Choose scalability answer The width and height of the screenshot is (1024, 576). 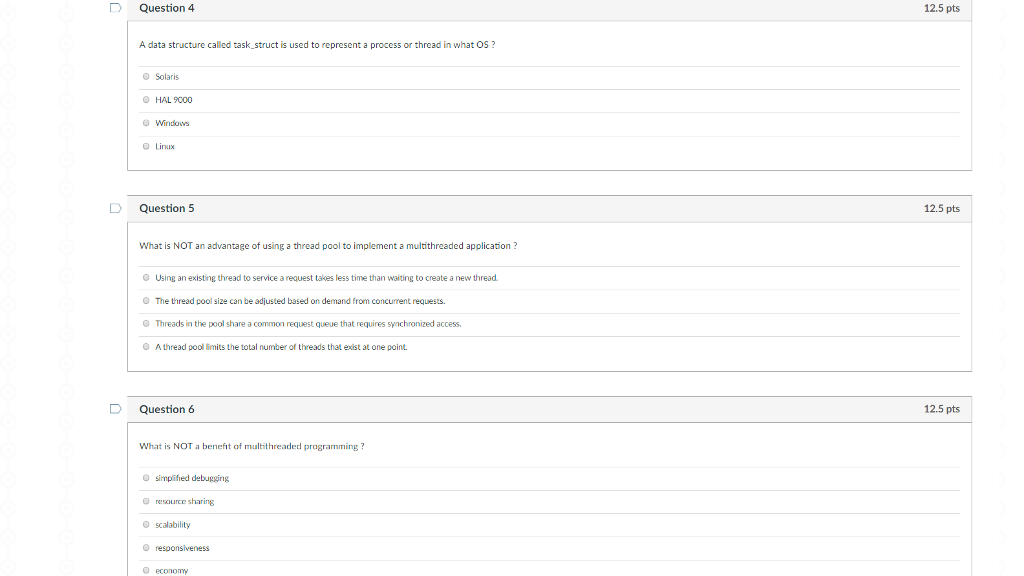point(146,524)
